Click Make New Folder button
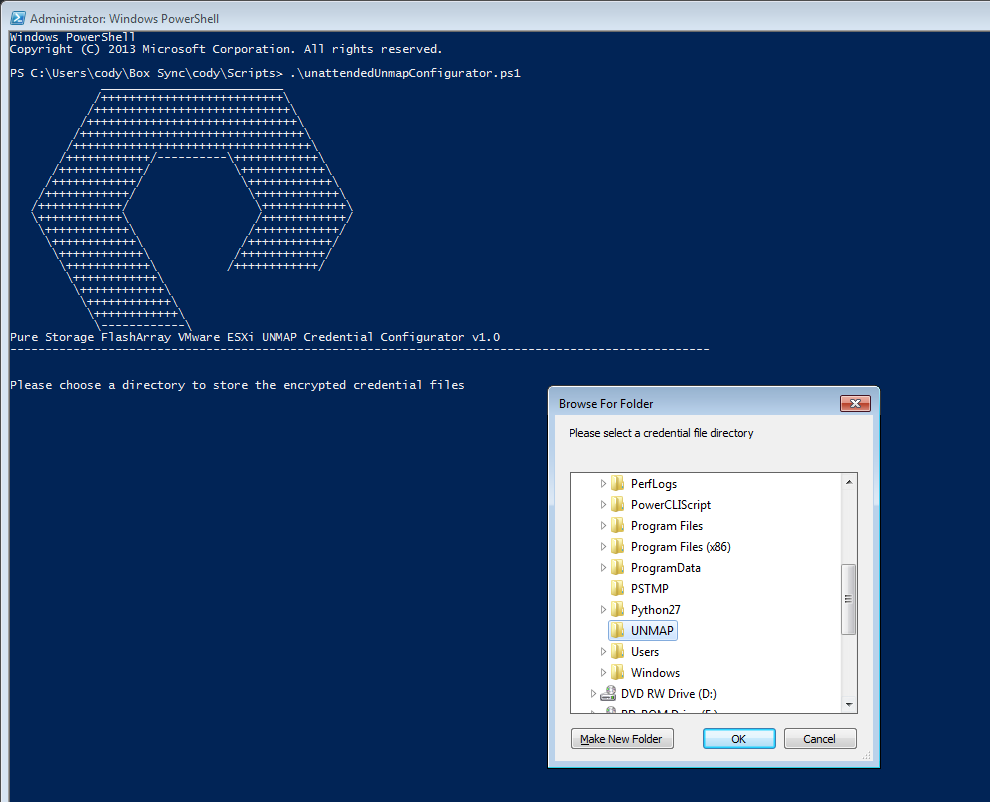 click(x=622, y=739)
